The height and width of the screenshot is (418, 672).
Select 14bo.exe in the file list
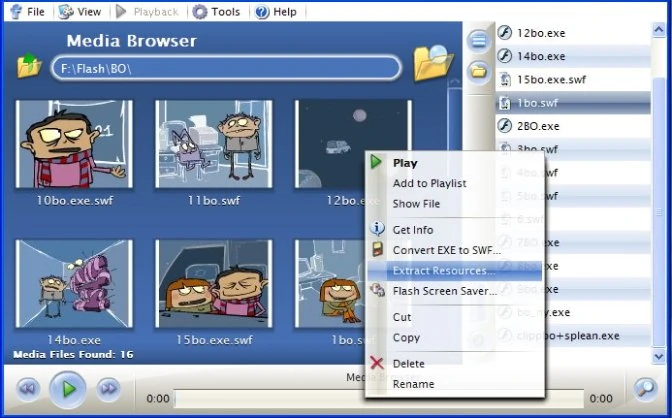pyautogui.click(x=573, y=56)
